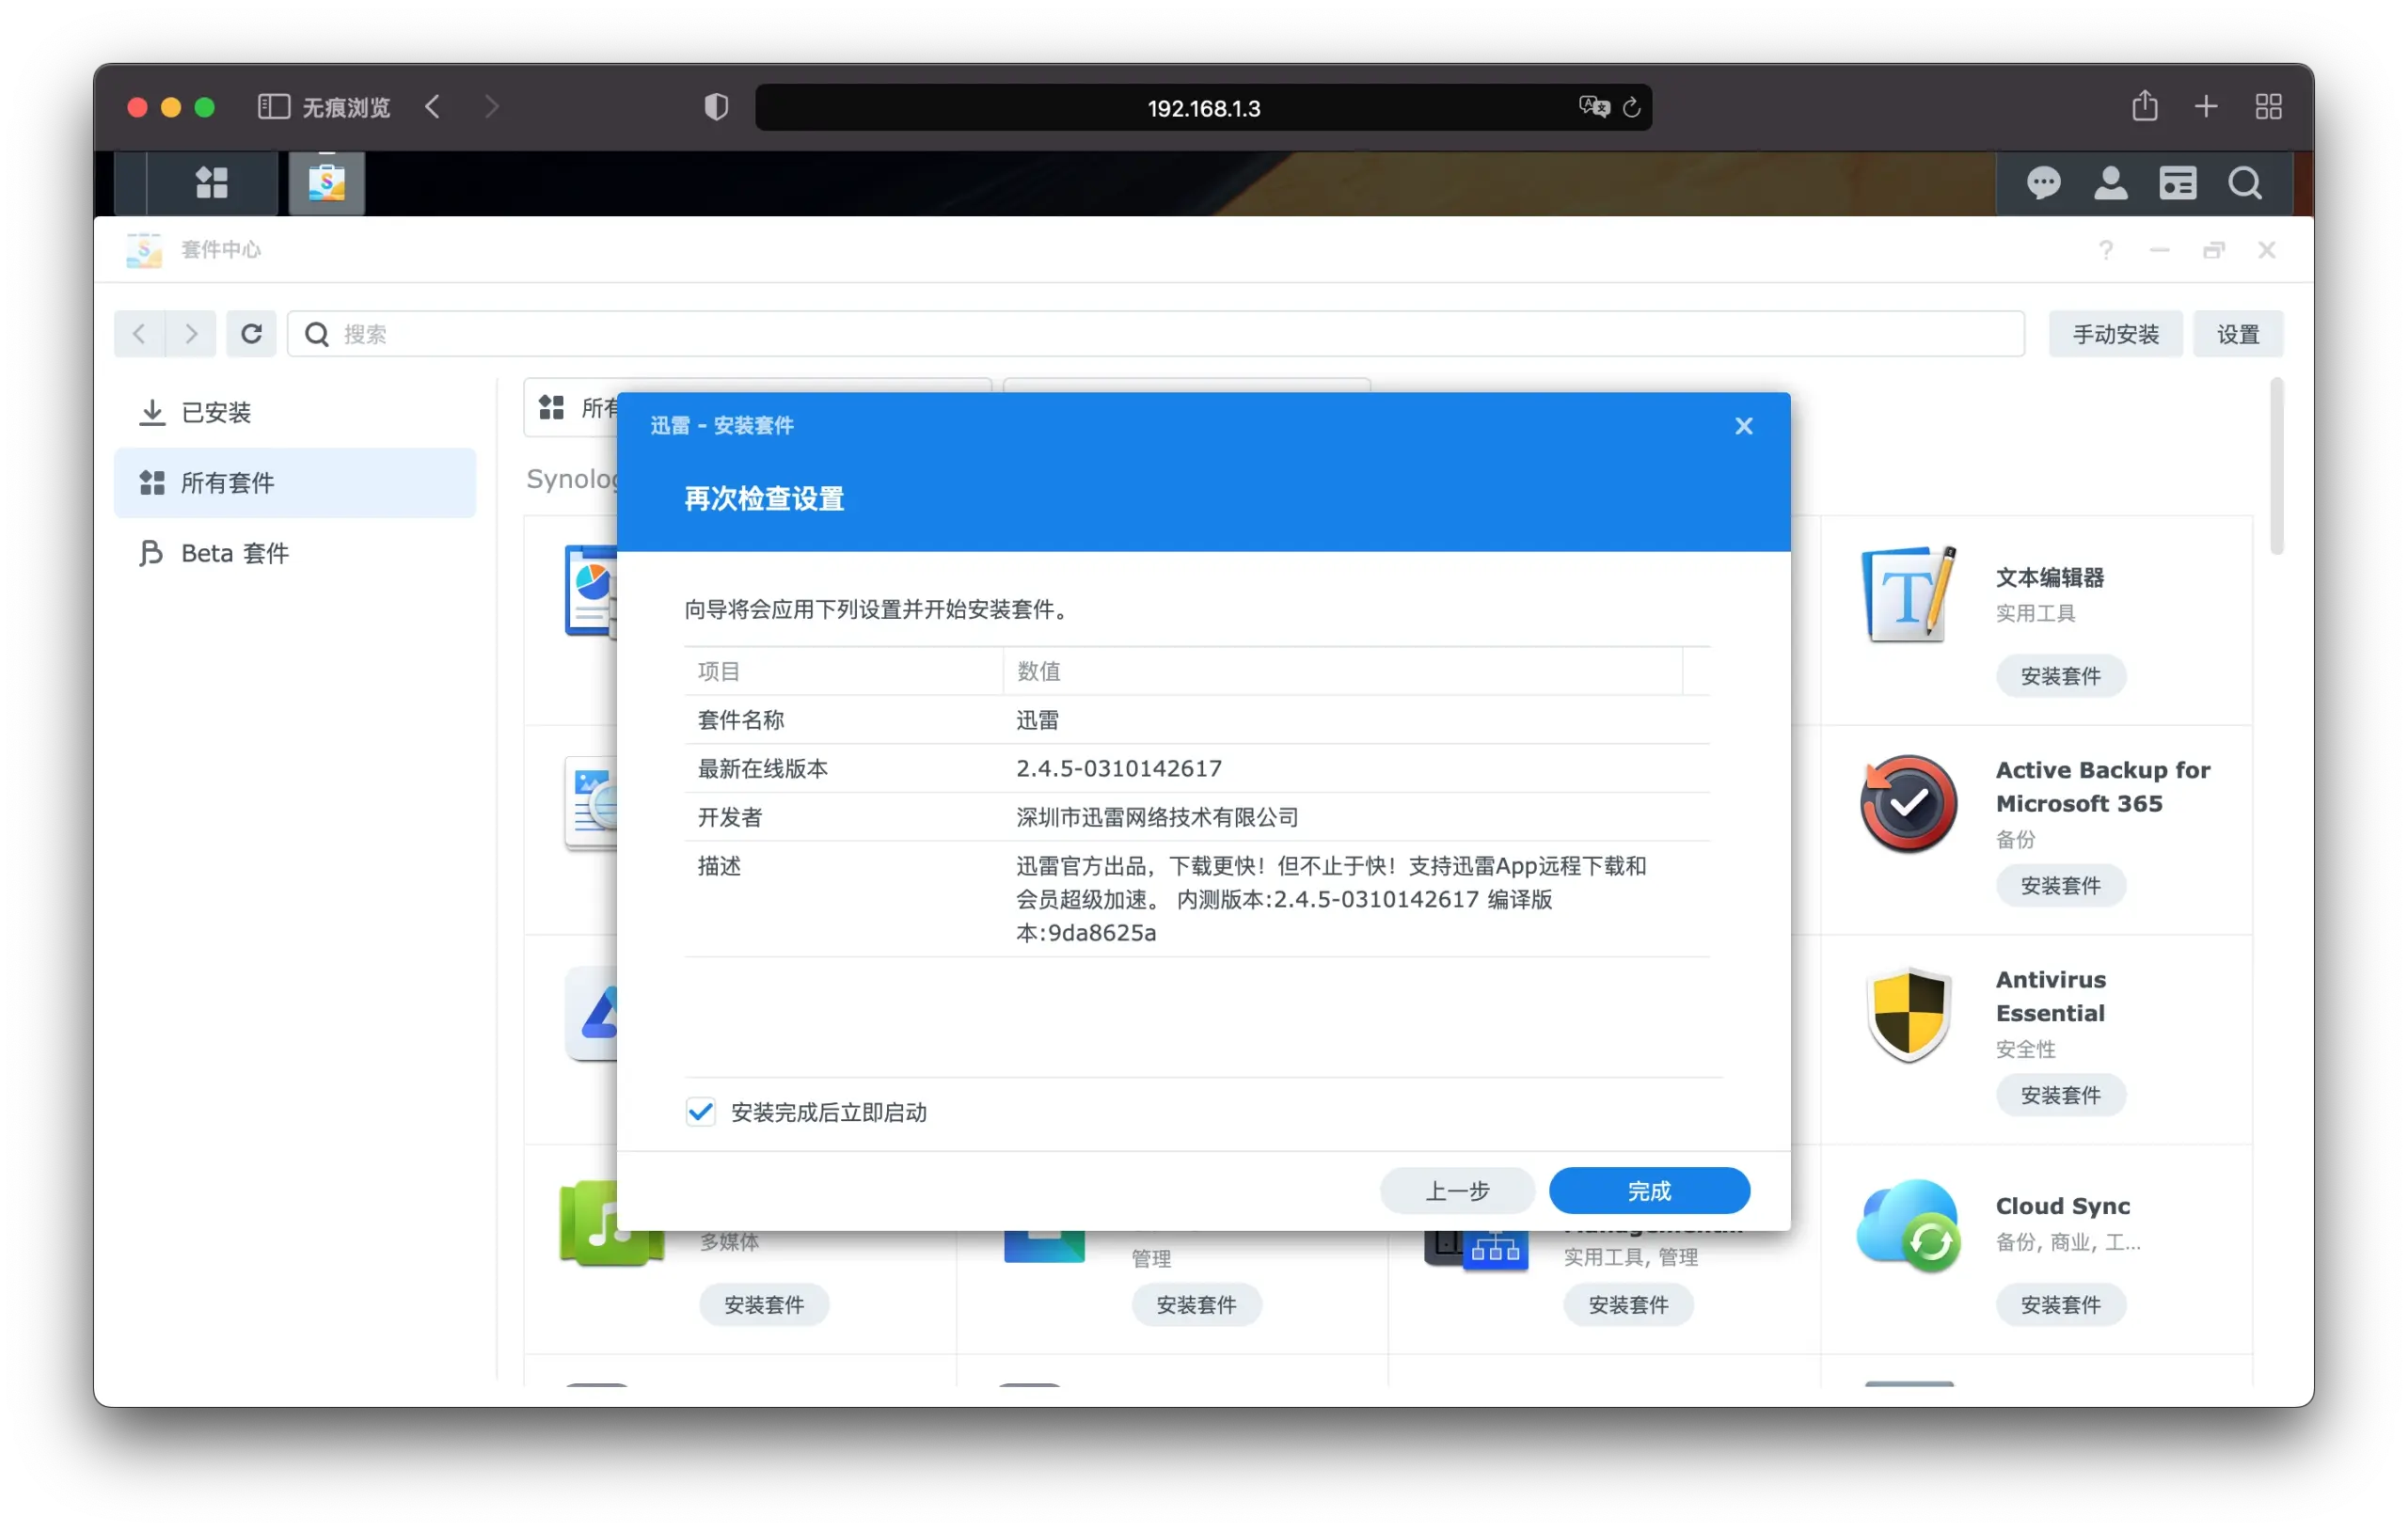Select 所有套件 in the sidebar
Image resolution: width=2408 pixels, height=1531 pixels.
click(x=295, y=483)
